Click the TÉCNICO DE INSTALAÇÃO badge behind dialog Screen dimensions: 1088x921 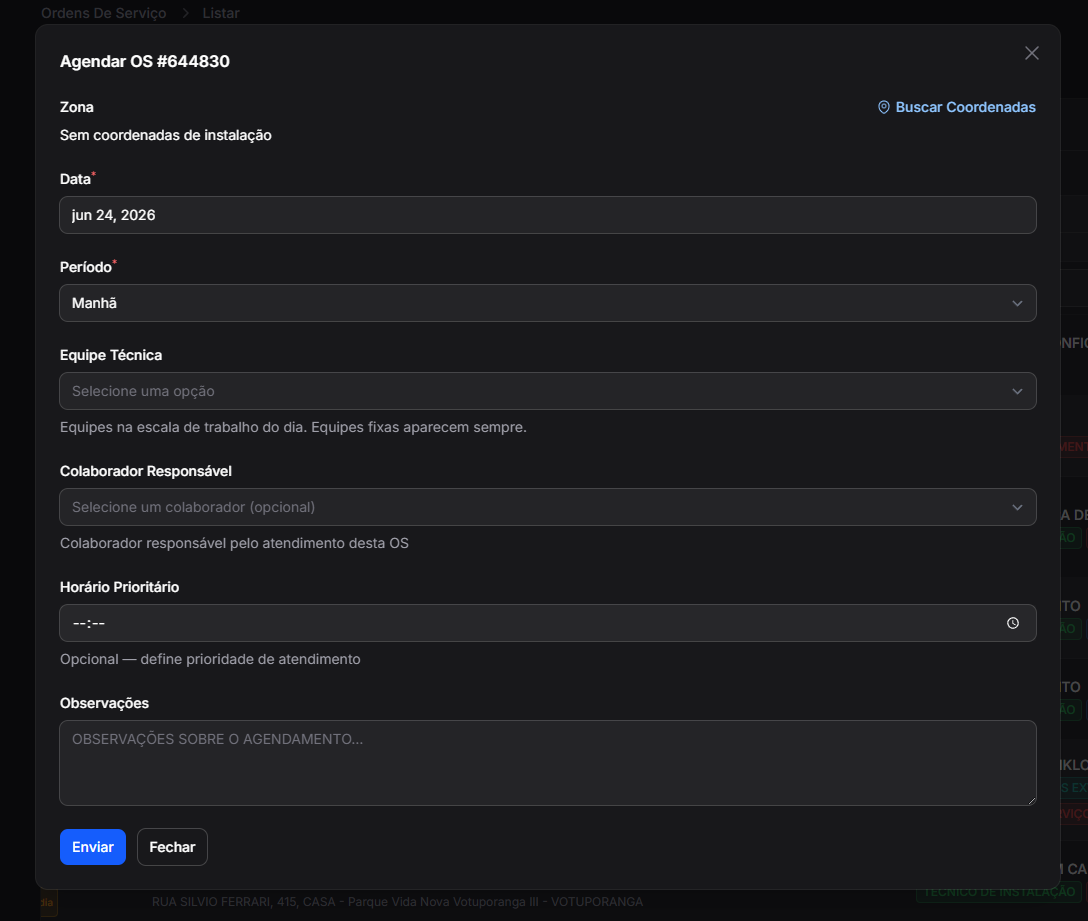[x=999, y=892]
